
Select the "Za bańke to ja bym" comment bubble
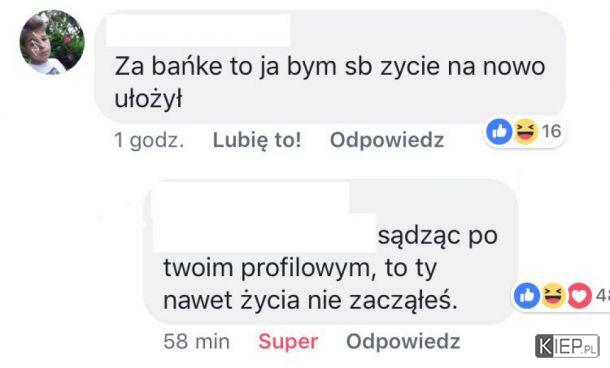pyautogui.click(x=330, y=67)
